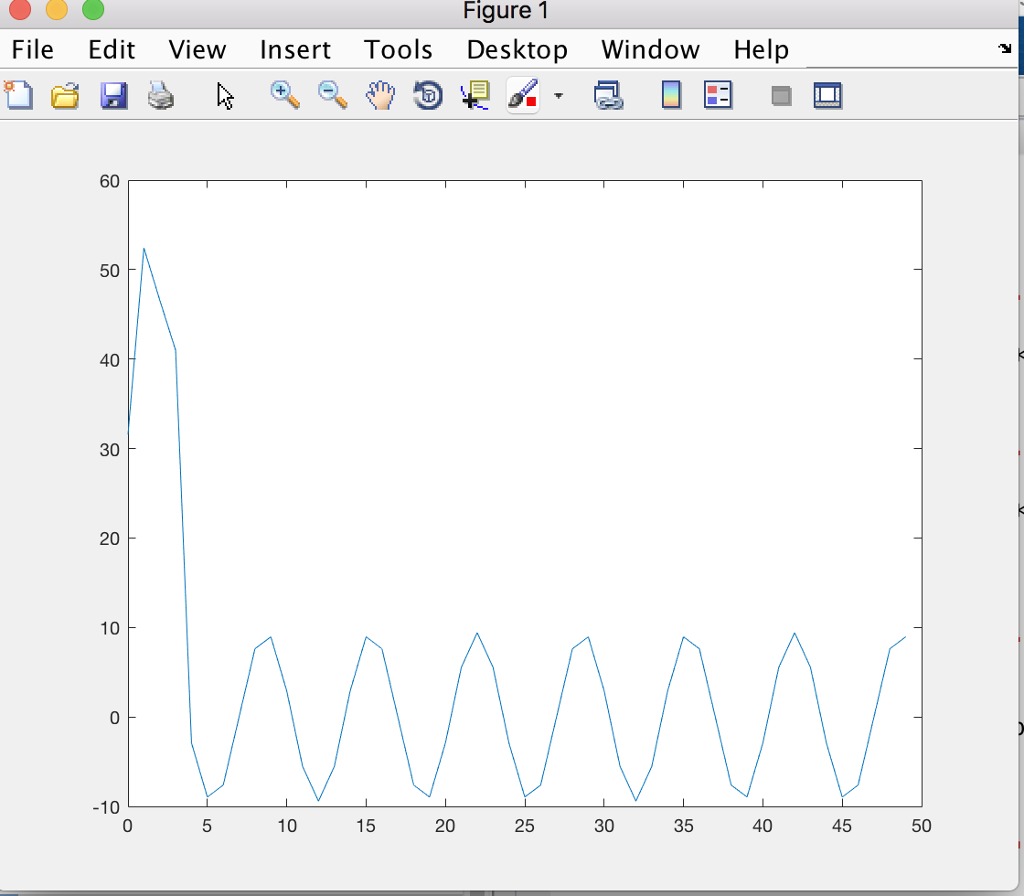The width and height of the screenshot is (1024, 896).
Task: Activate the Zoom Out tool
Action: (333, 95)
